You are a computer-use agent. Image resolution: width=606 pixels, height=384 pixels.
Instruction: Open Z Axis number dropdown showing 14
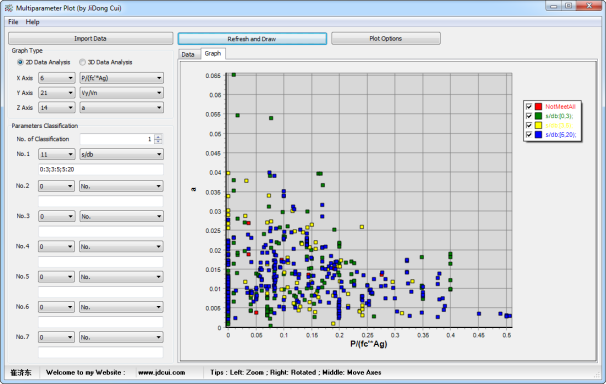(x=56, y=107)
